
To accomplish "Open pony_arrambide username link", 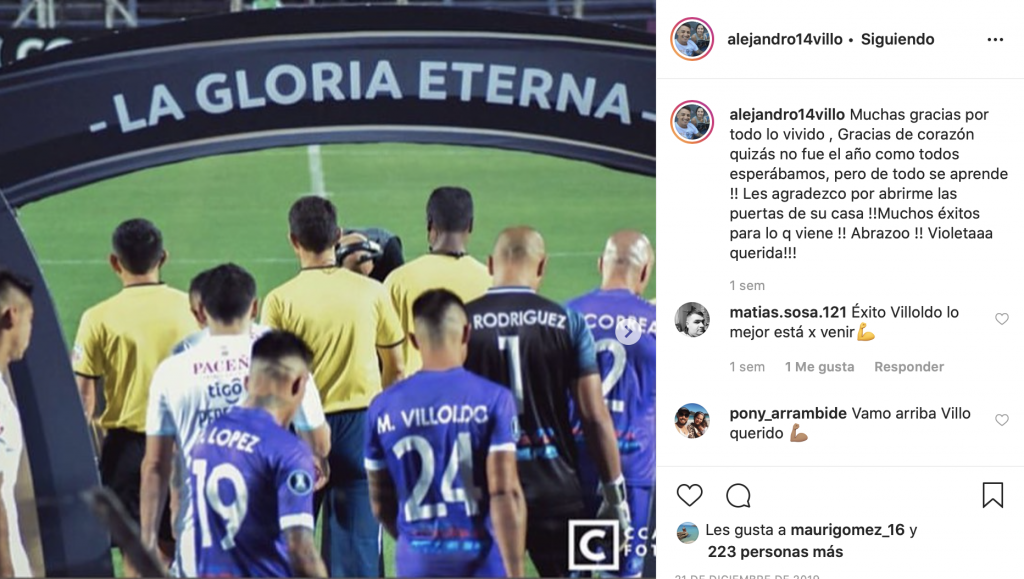I will click(788, 413).
